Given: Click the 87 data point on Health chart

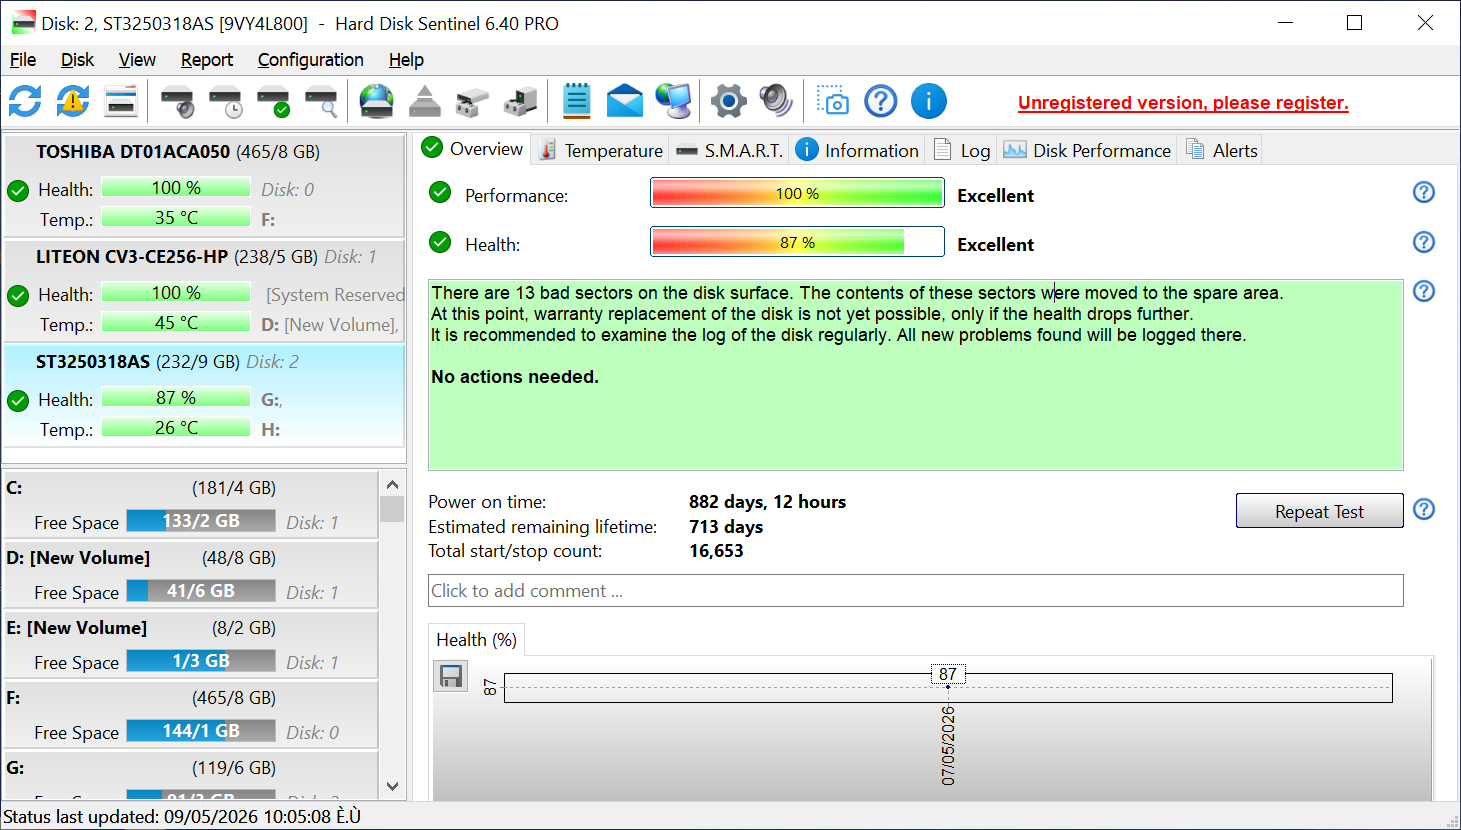Looking at the screenshot, I should [x=948, y=687].
